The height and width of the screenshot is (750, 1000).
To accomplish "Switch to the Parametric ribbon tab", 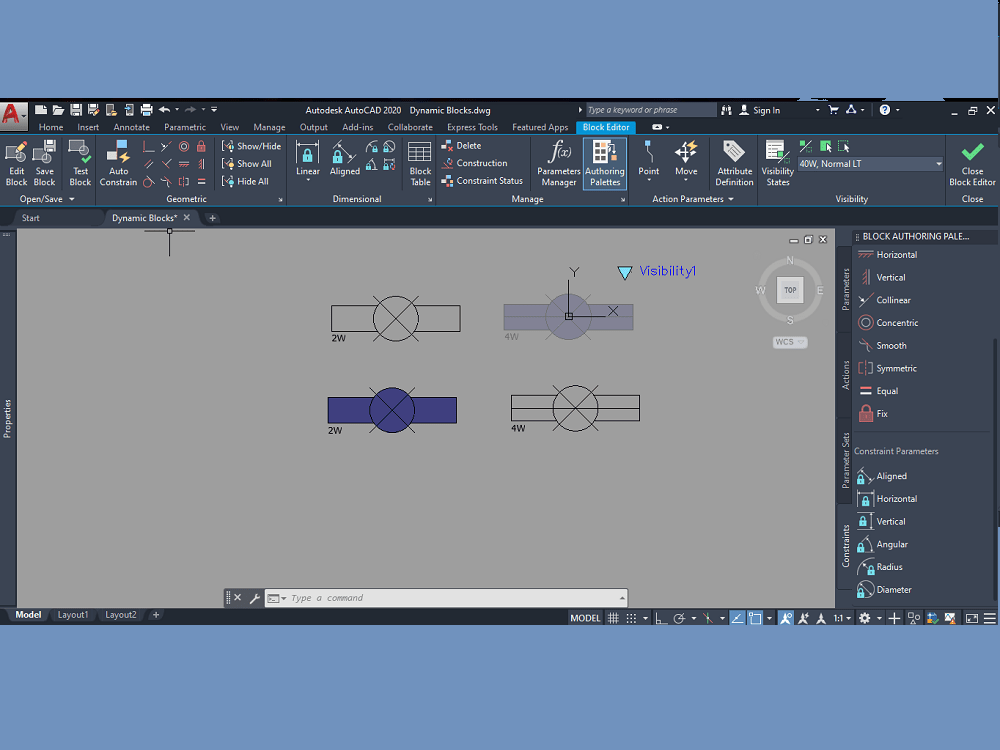I will (186, 127).
